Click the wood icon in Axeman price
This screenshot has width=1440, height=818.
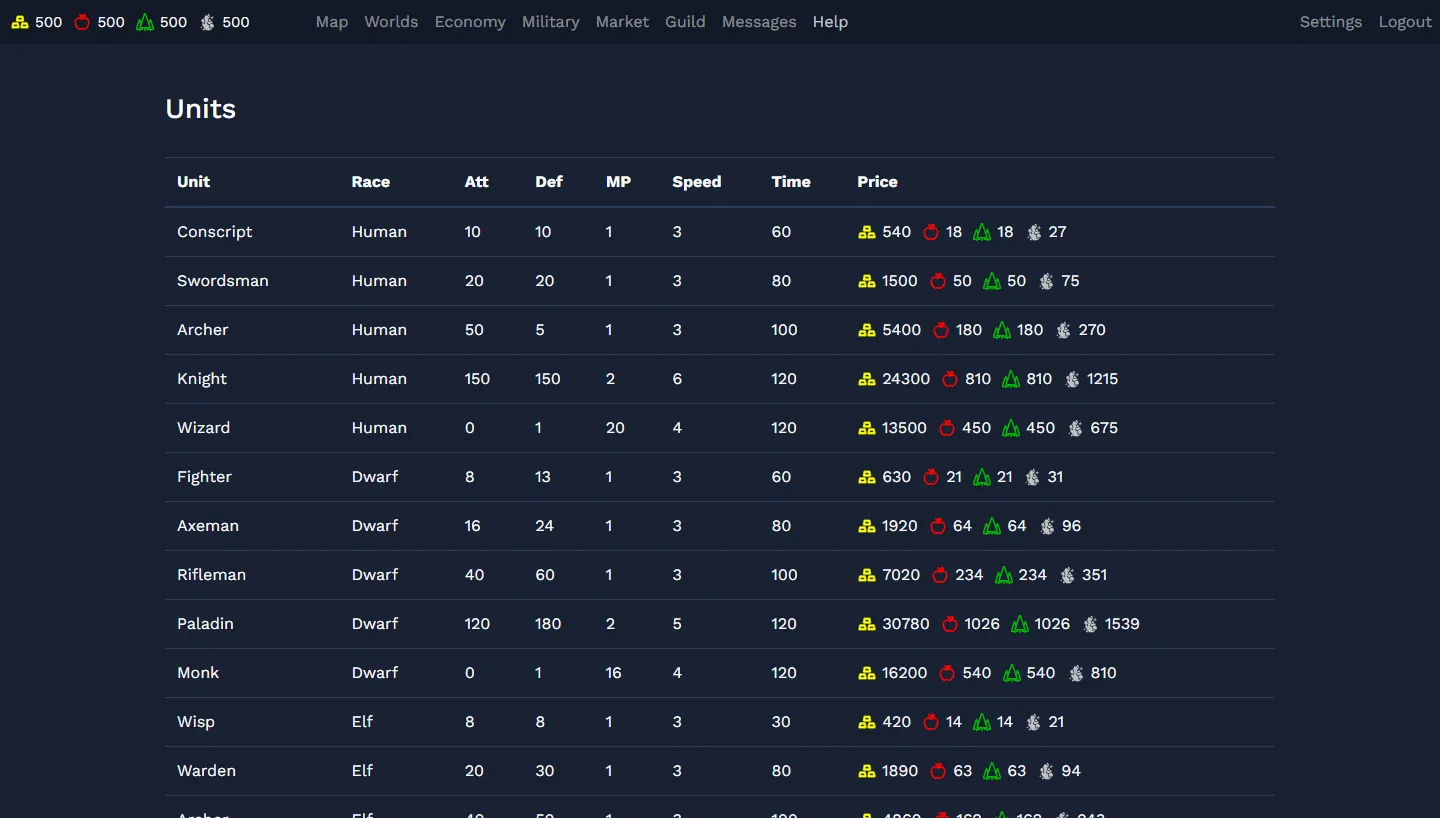[x=992, y=526]
